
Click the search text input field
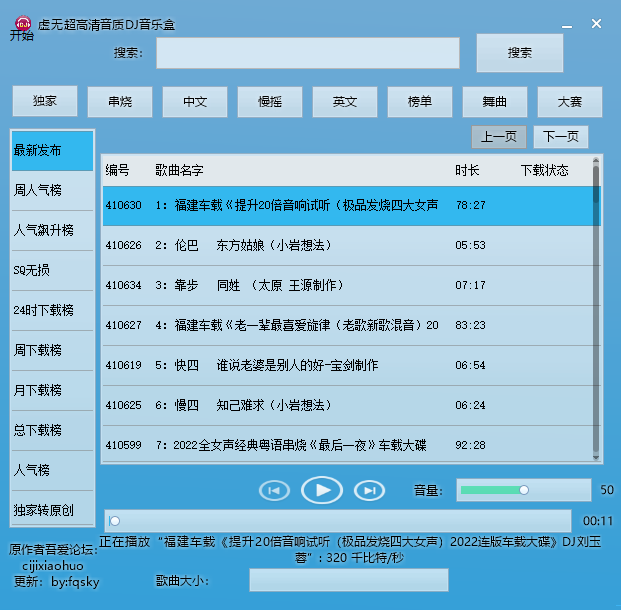pos(308,53)
